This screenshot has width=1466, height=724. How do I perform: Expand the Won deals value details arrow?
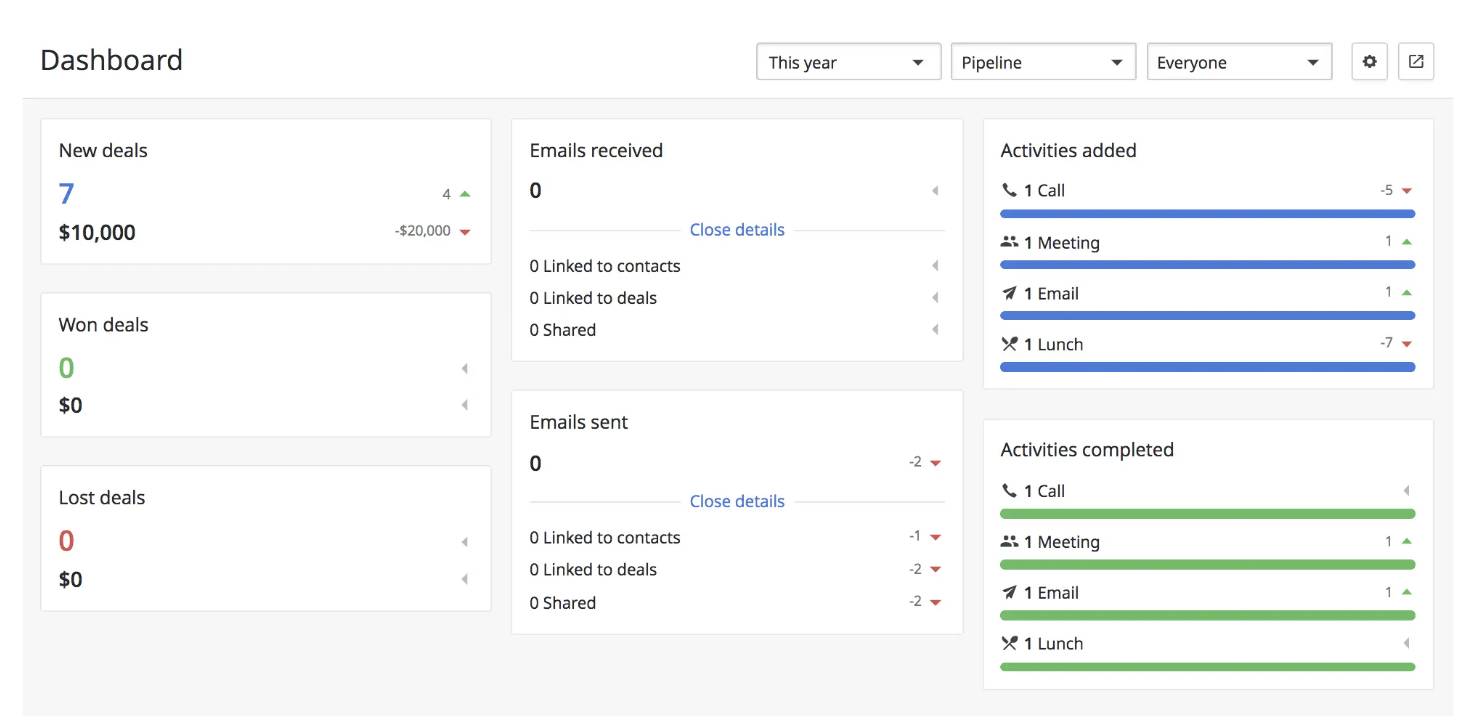pyautogui.click(x=465, y=405)
